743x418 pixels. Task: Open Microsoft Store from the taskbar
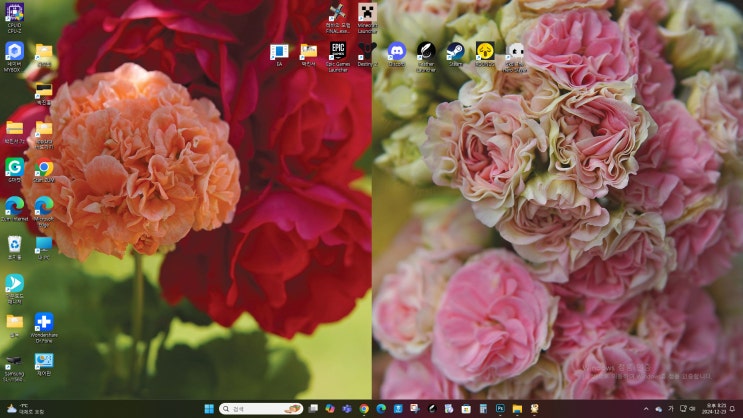[466, 409]
